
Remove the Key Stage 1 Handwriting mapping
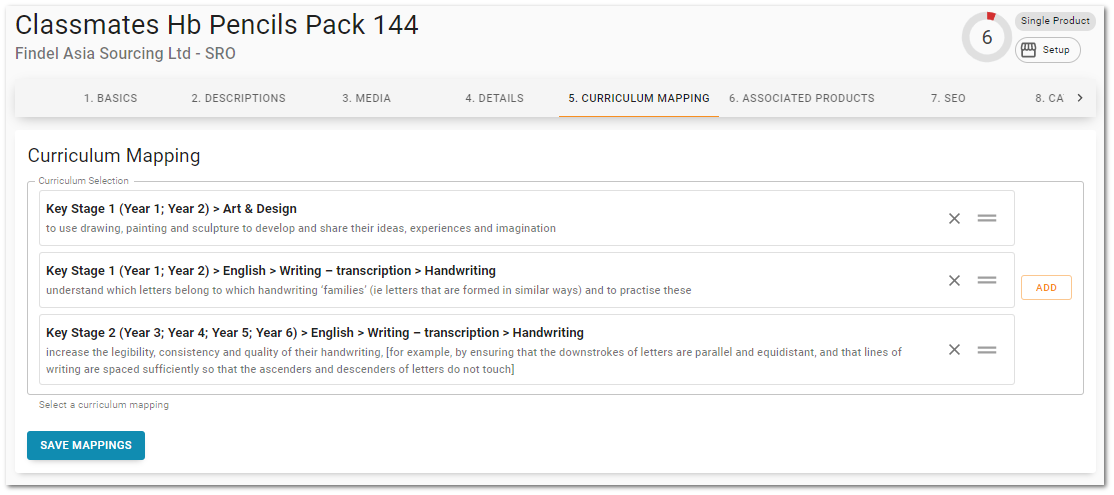(x=954, y=281)
